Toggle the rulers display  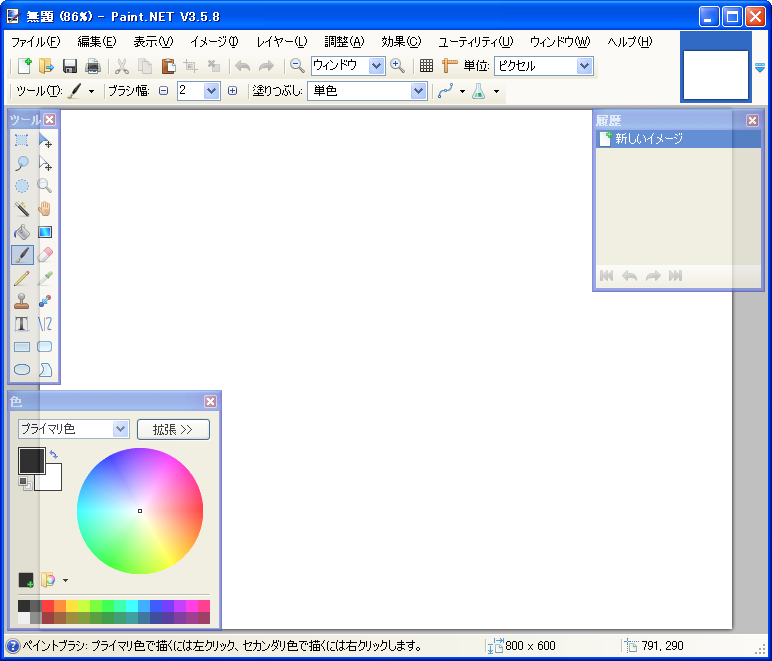click(449, 65)
